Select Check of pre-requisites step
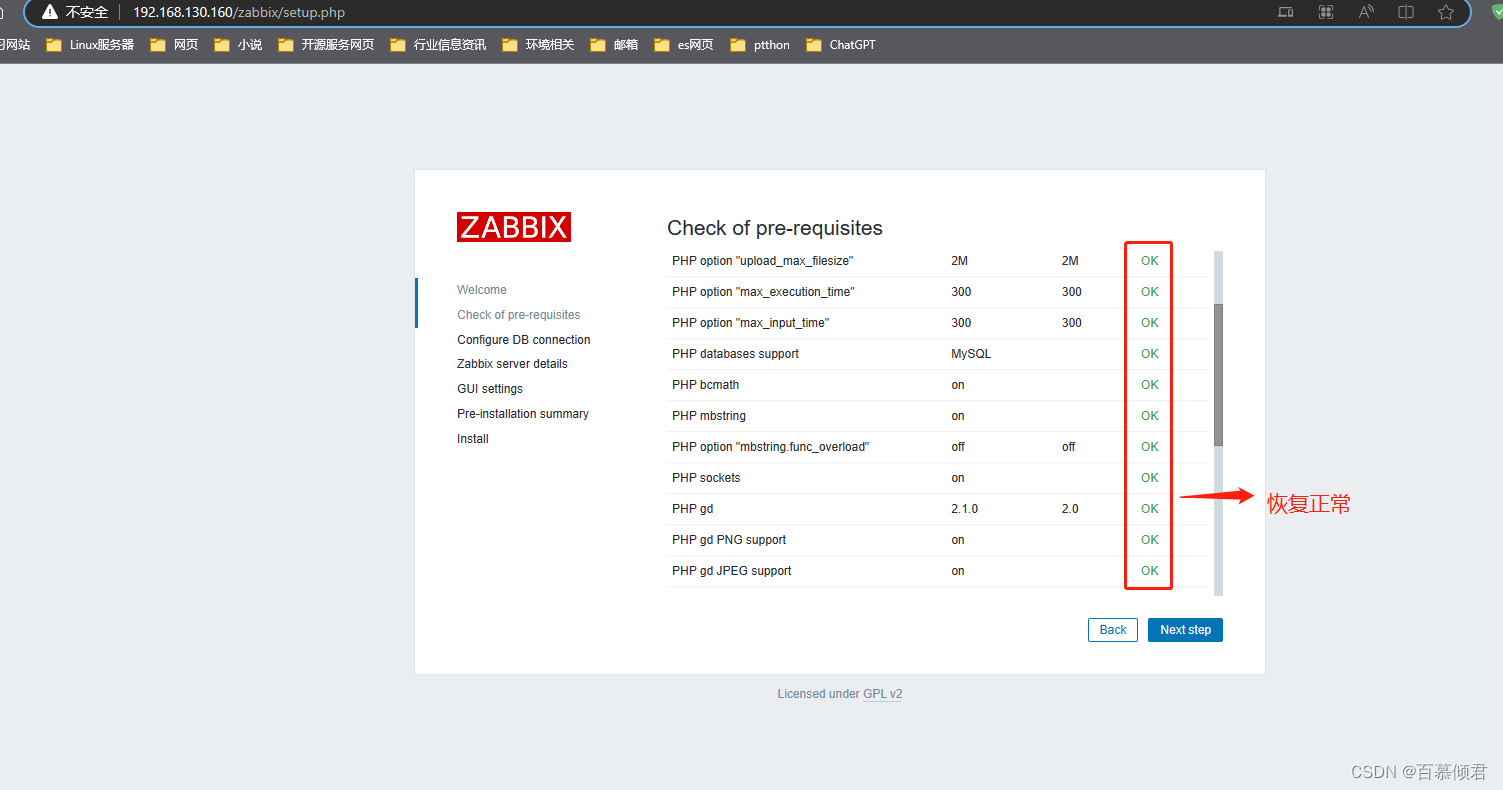This screenshot has height=790, width=1503. click(x=519, y=315)
